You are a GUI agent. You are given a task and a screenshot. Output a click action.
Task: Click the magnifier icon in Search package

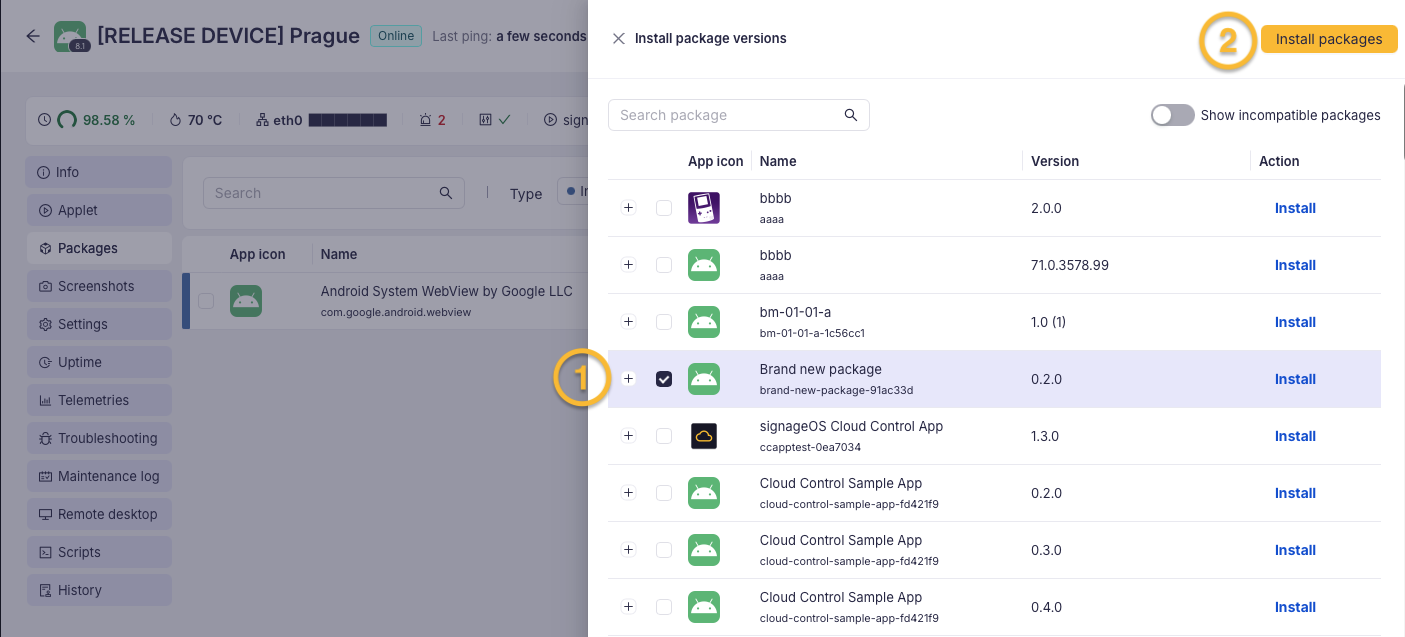coord(851,115)
